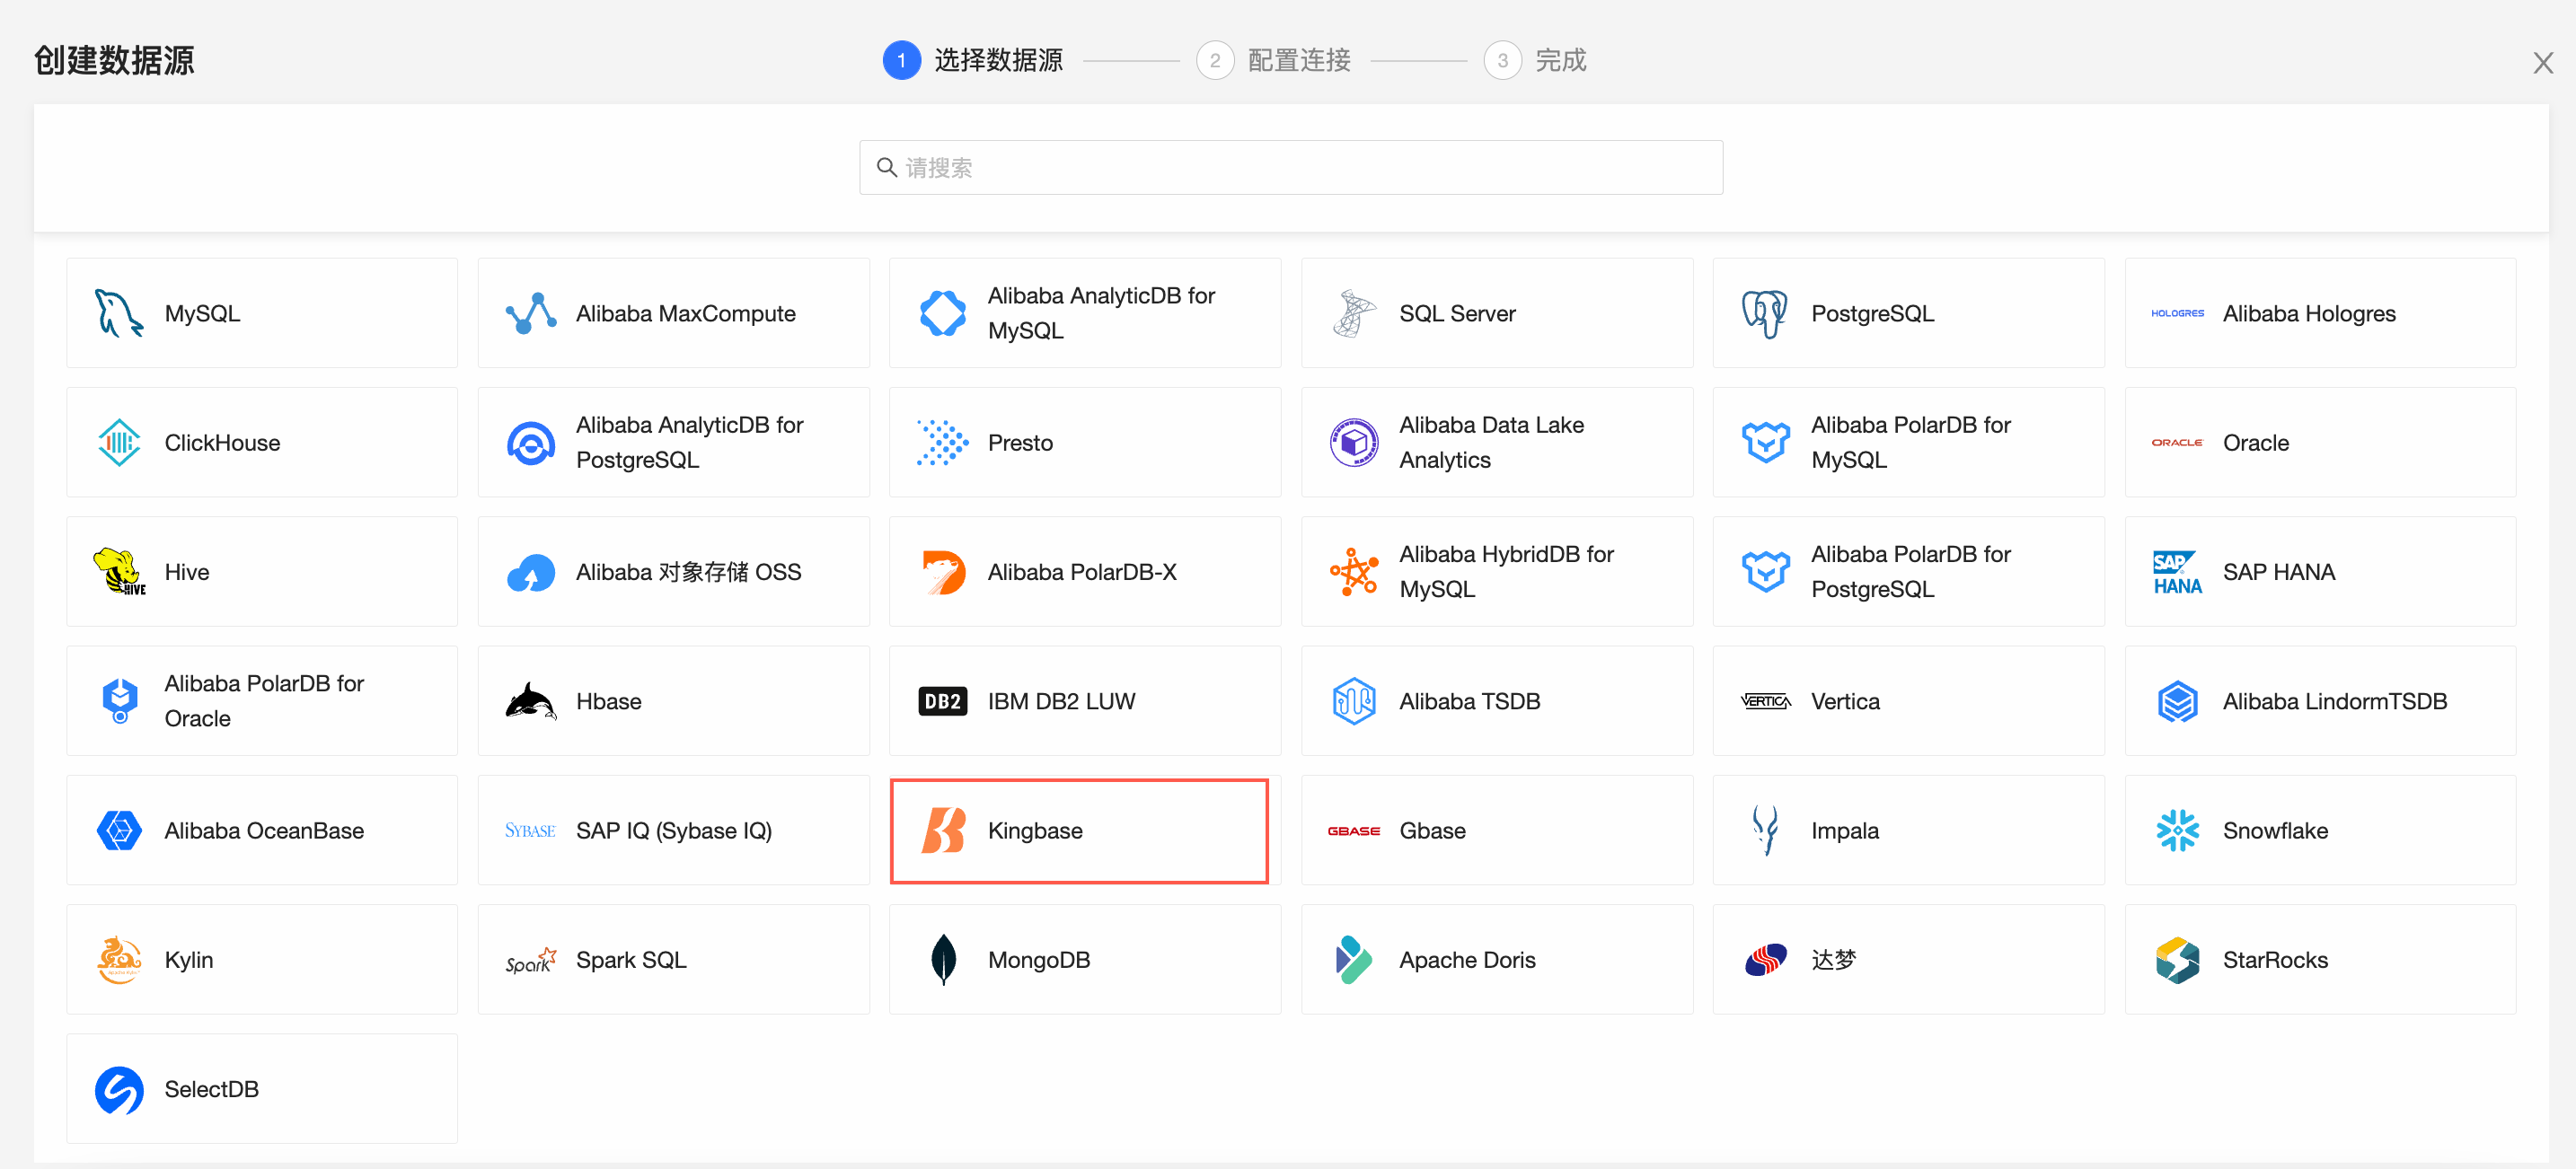The width and height of the screenshot is (2576, 1169).
Task: Pick the Presto label
Action: point(1020,442)
